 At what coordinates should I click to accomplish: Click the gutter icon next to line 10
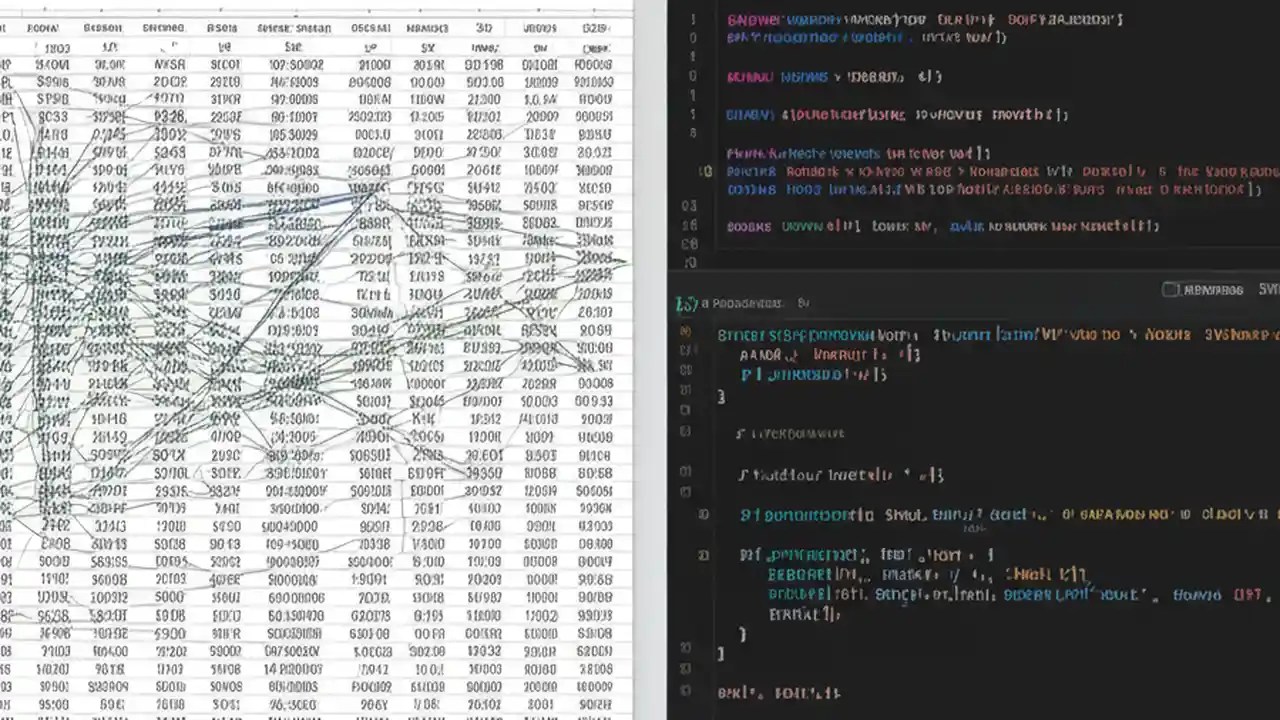coord(704,172)
